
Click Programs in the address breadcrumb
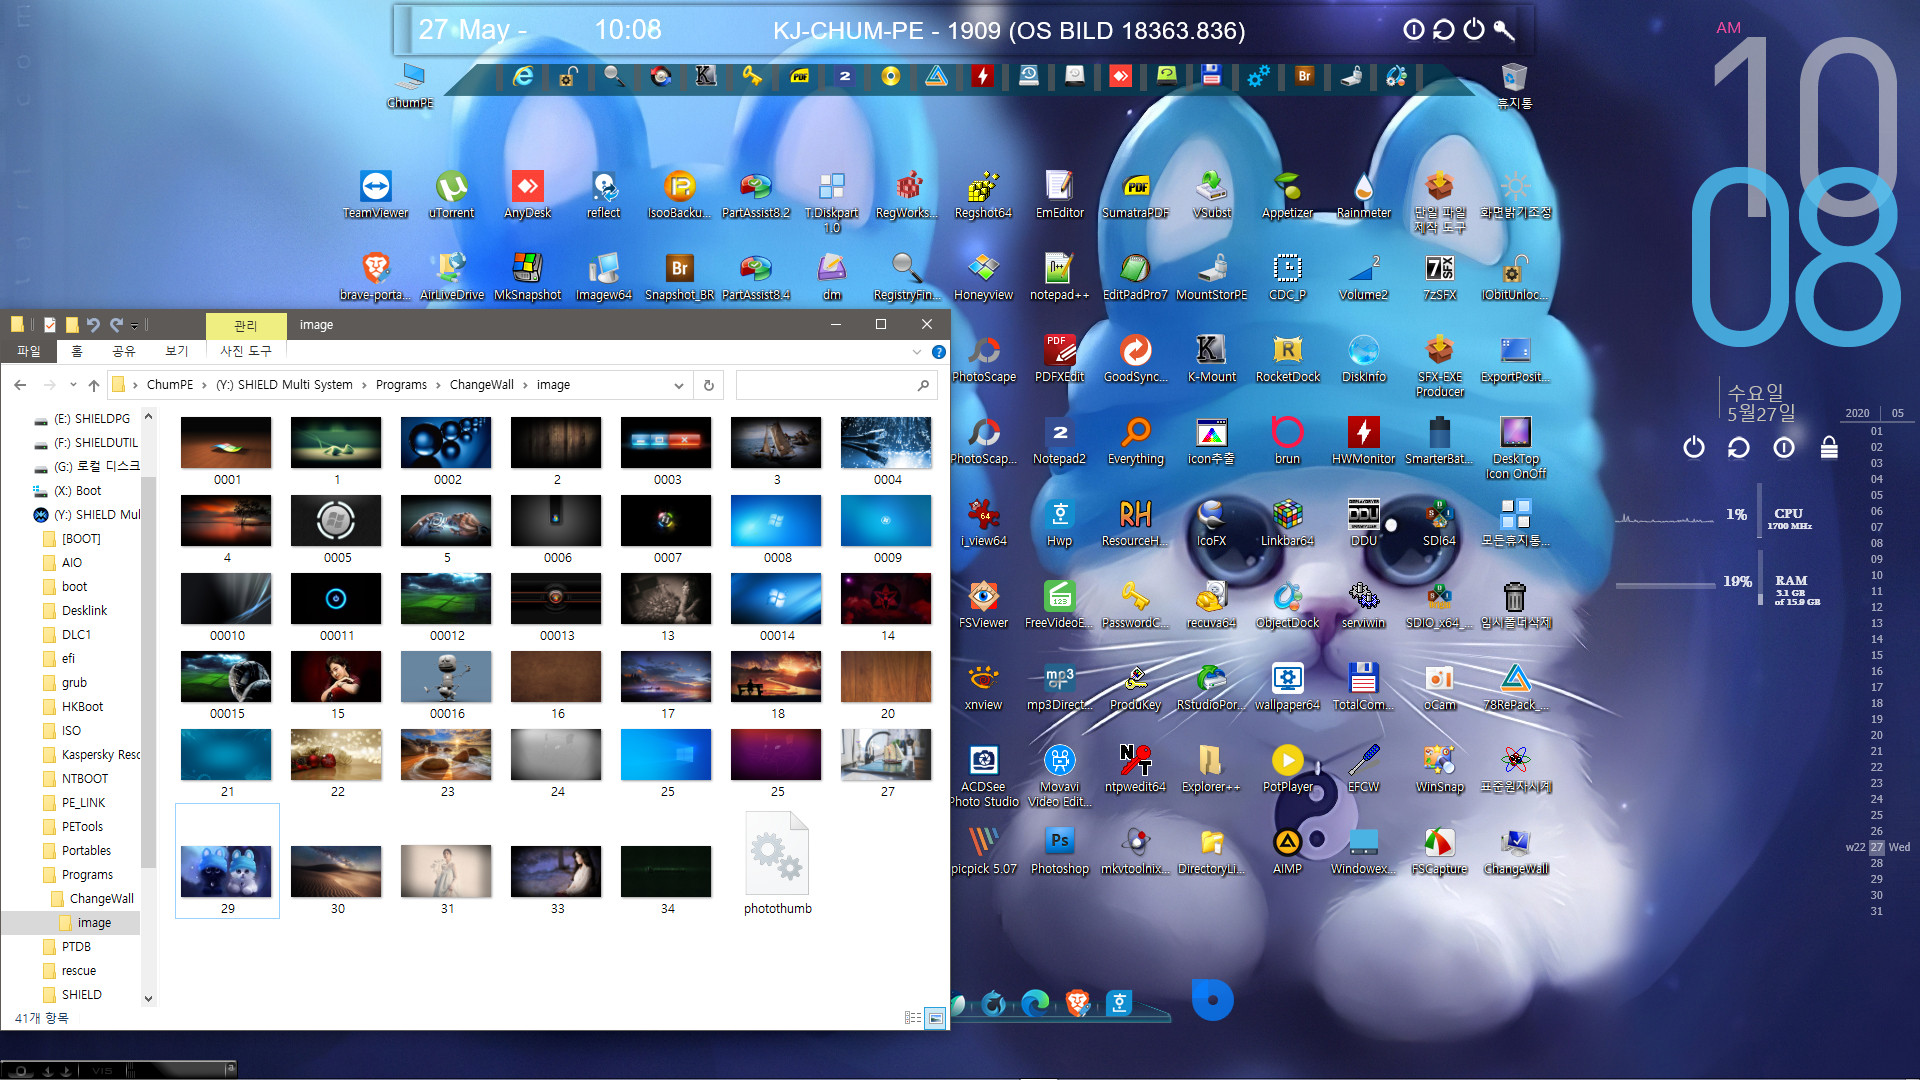[x=401, y=385]
